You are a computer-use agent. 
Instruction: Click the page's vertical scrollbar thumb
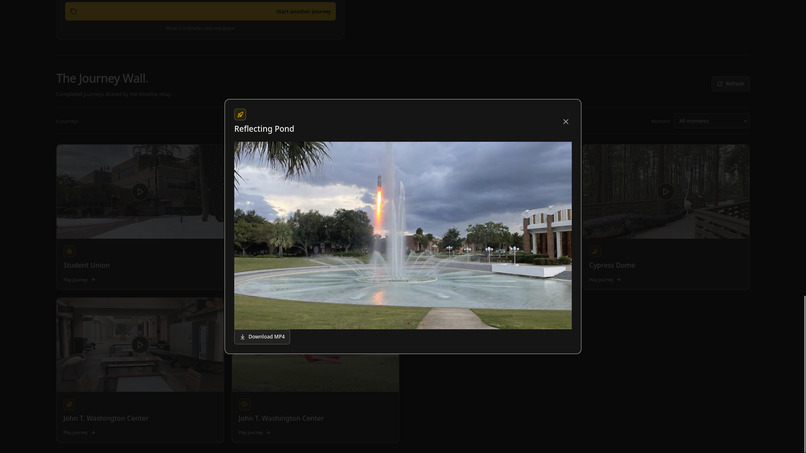(804, 374)
